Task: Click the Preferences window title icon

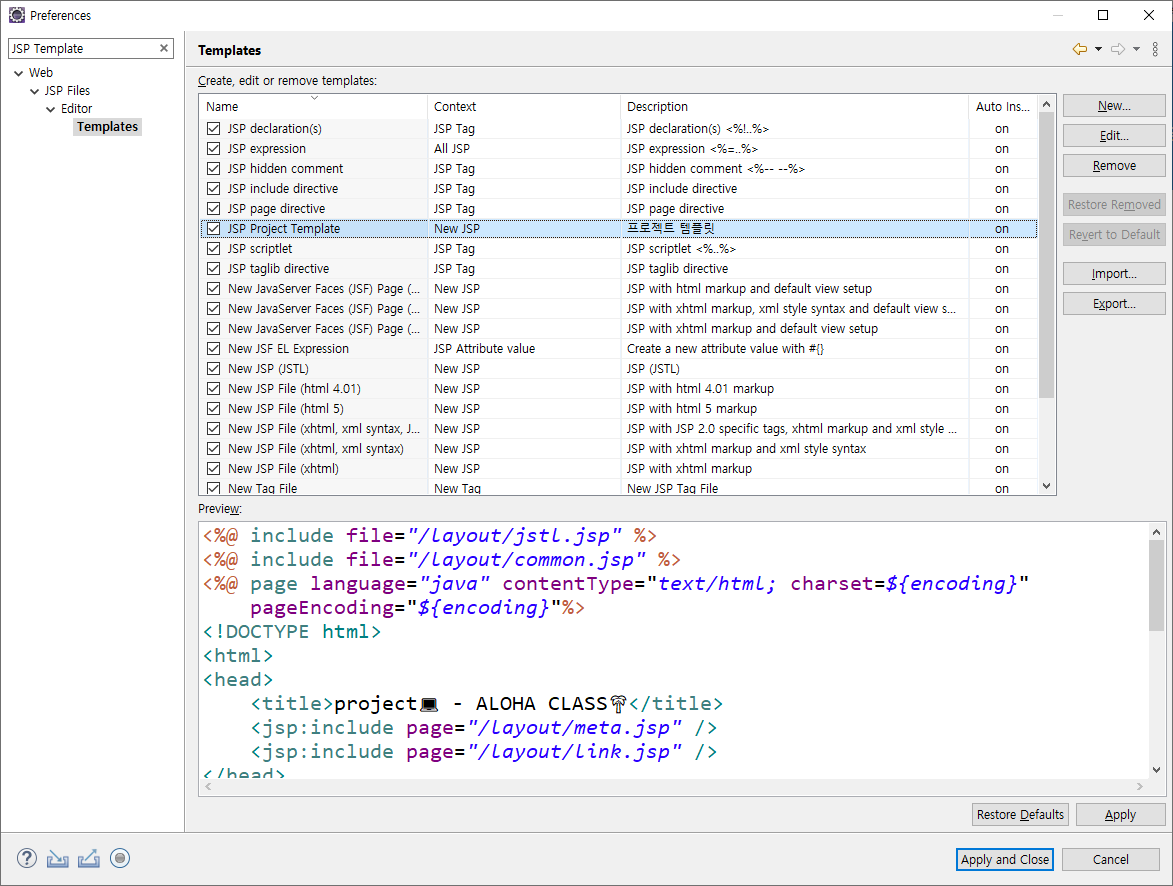Action: click(x=16, y=15)
